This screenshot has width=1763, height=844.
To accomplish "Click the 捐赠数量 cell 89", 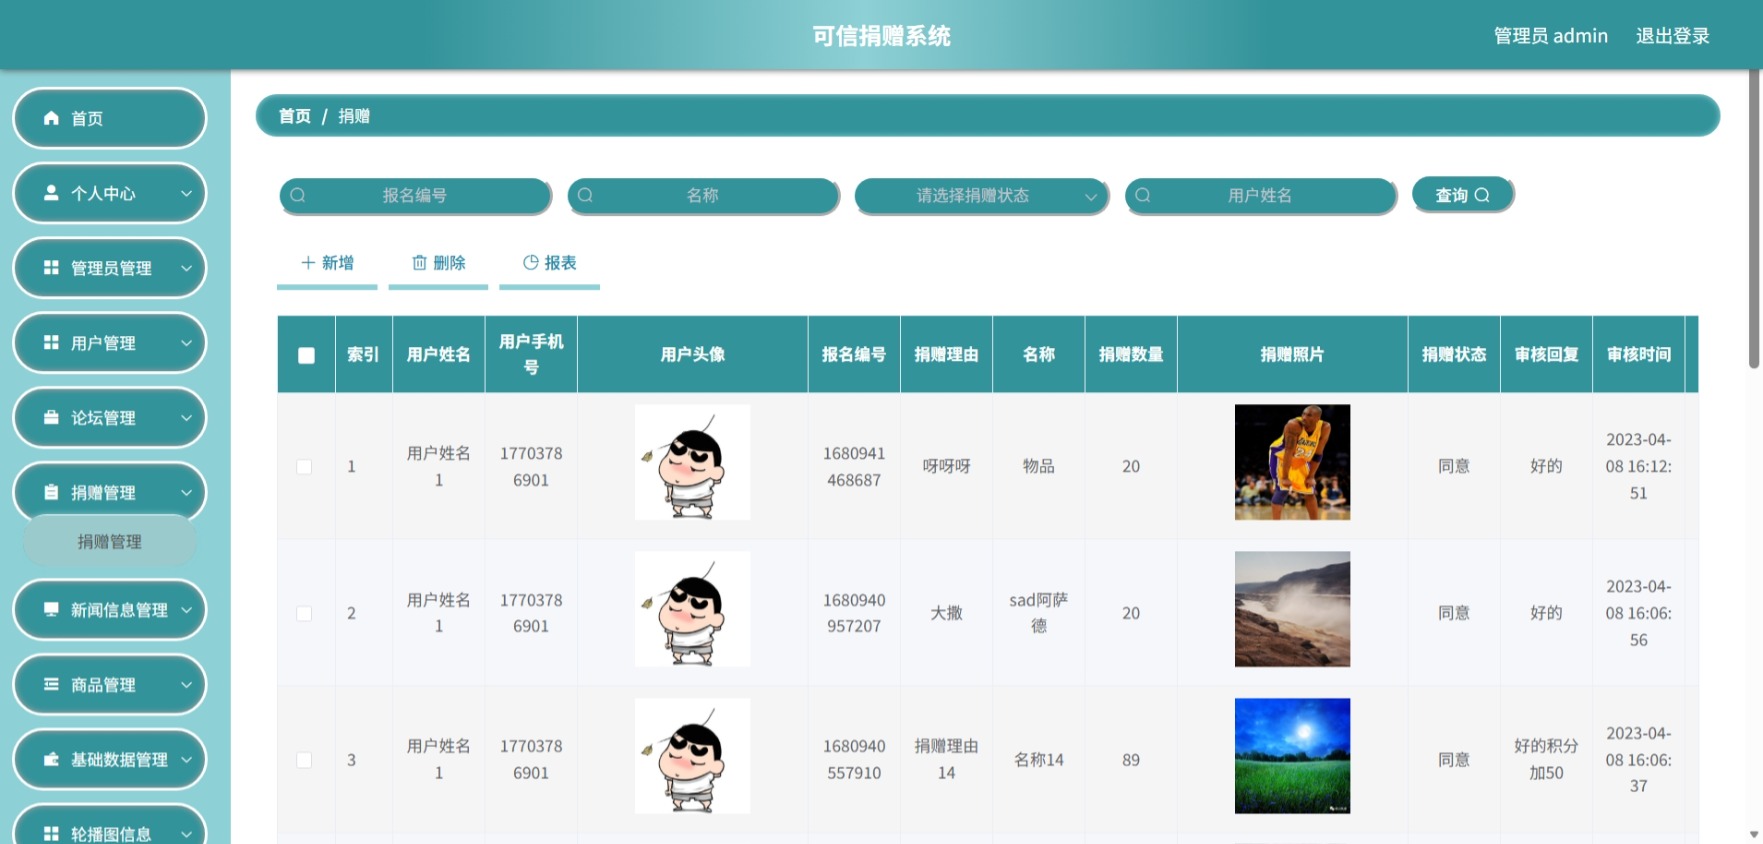I will (x=1131, y=760).
